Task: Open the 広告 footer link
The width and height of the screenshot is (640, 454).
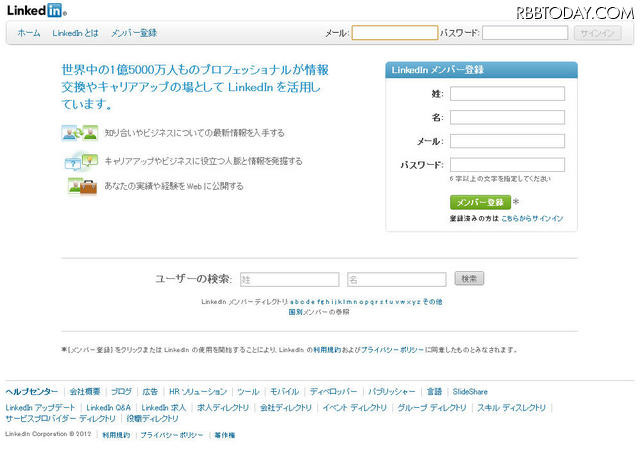Action: point(150,392)
